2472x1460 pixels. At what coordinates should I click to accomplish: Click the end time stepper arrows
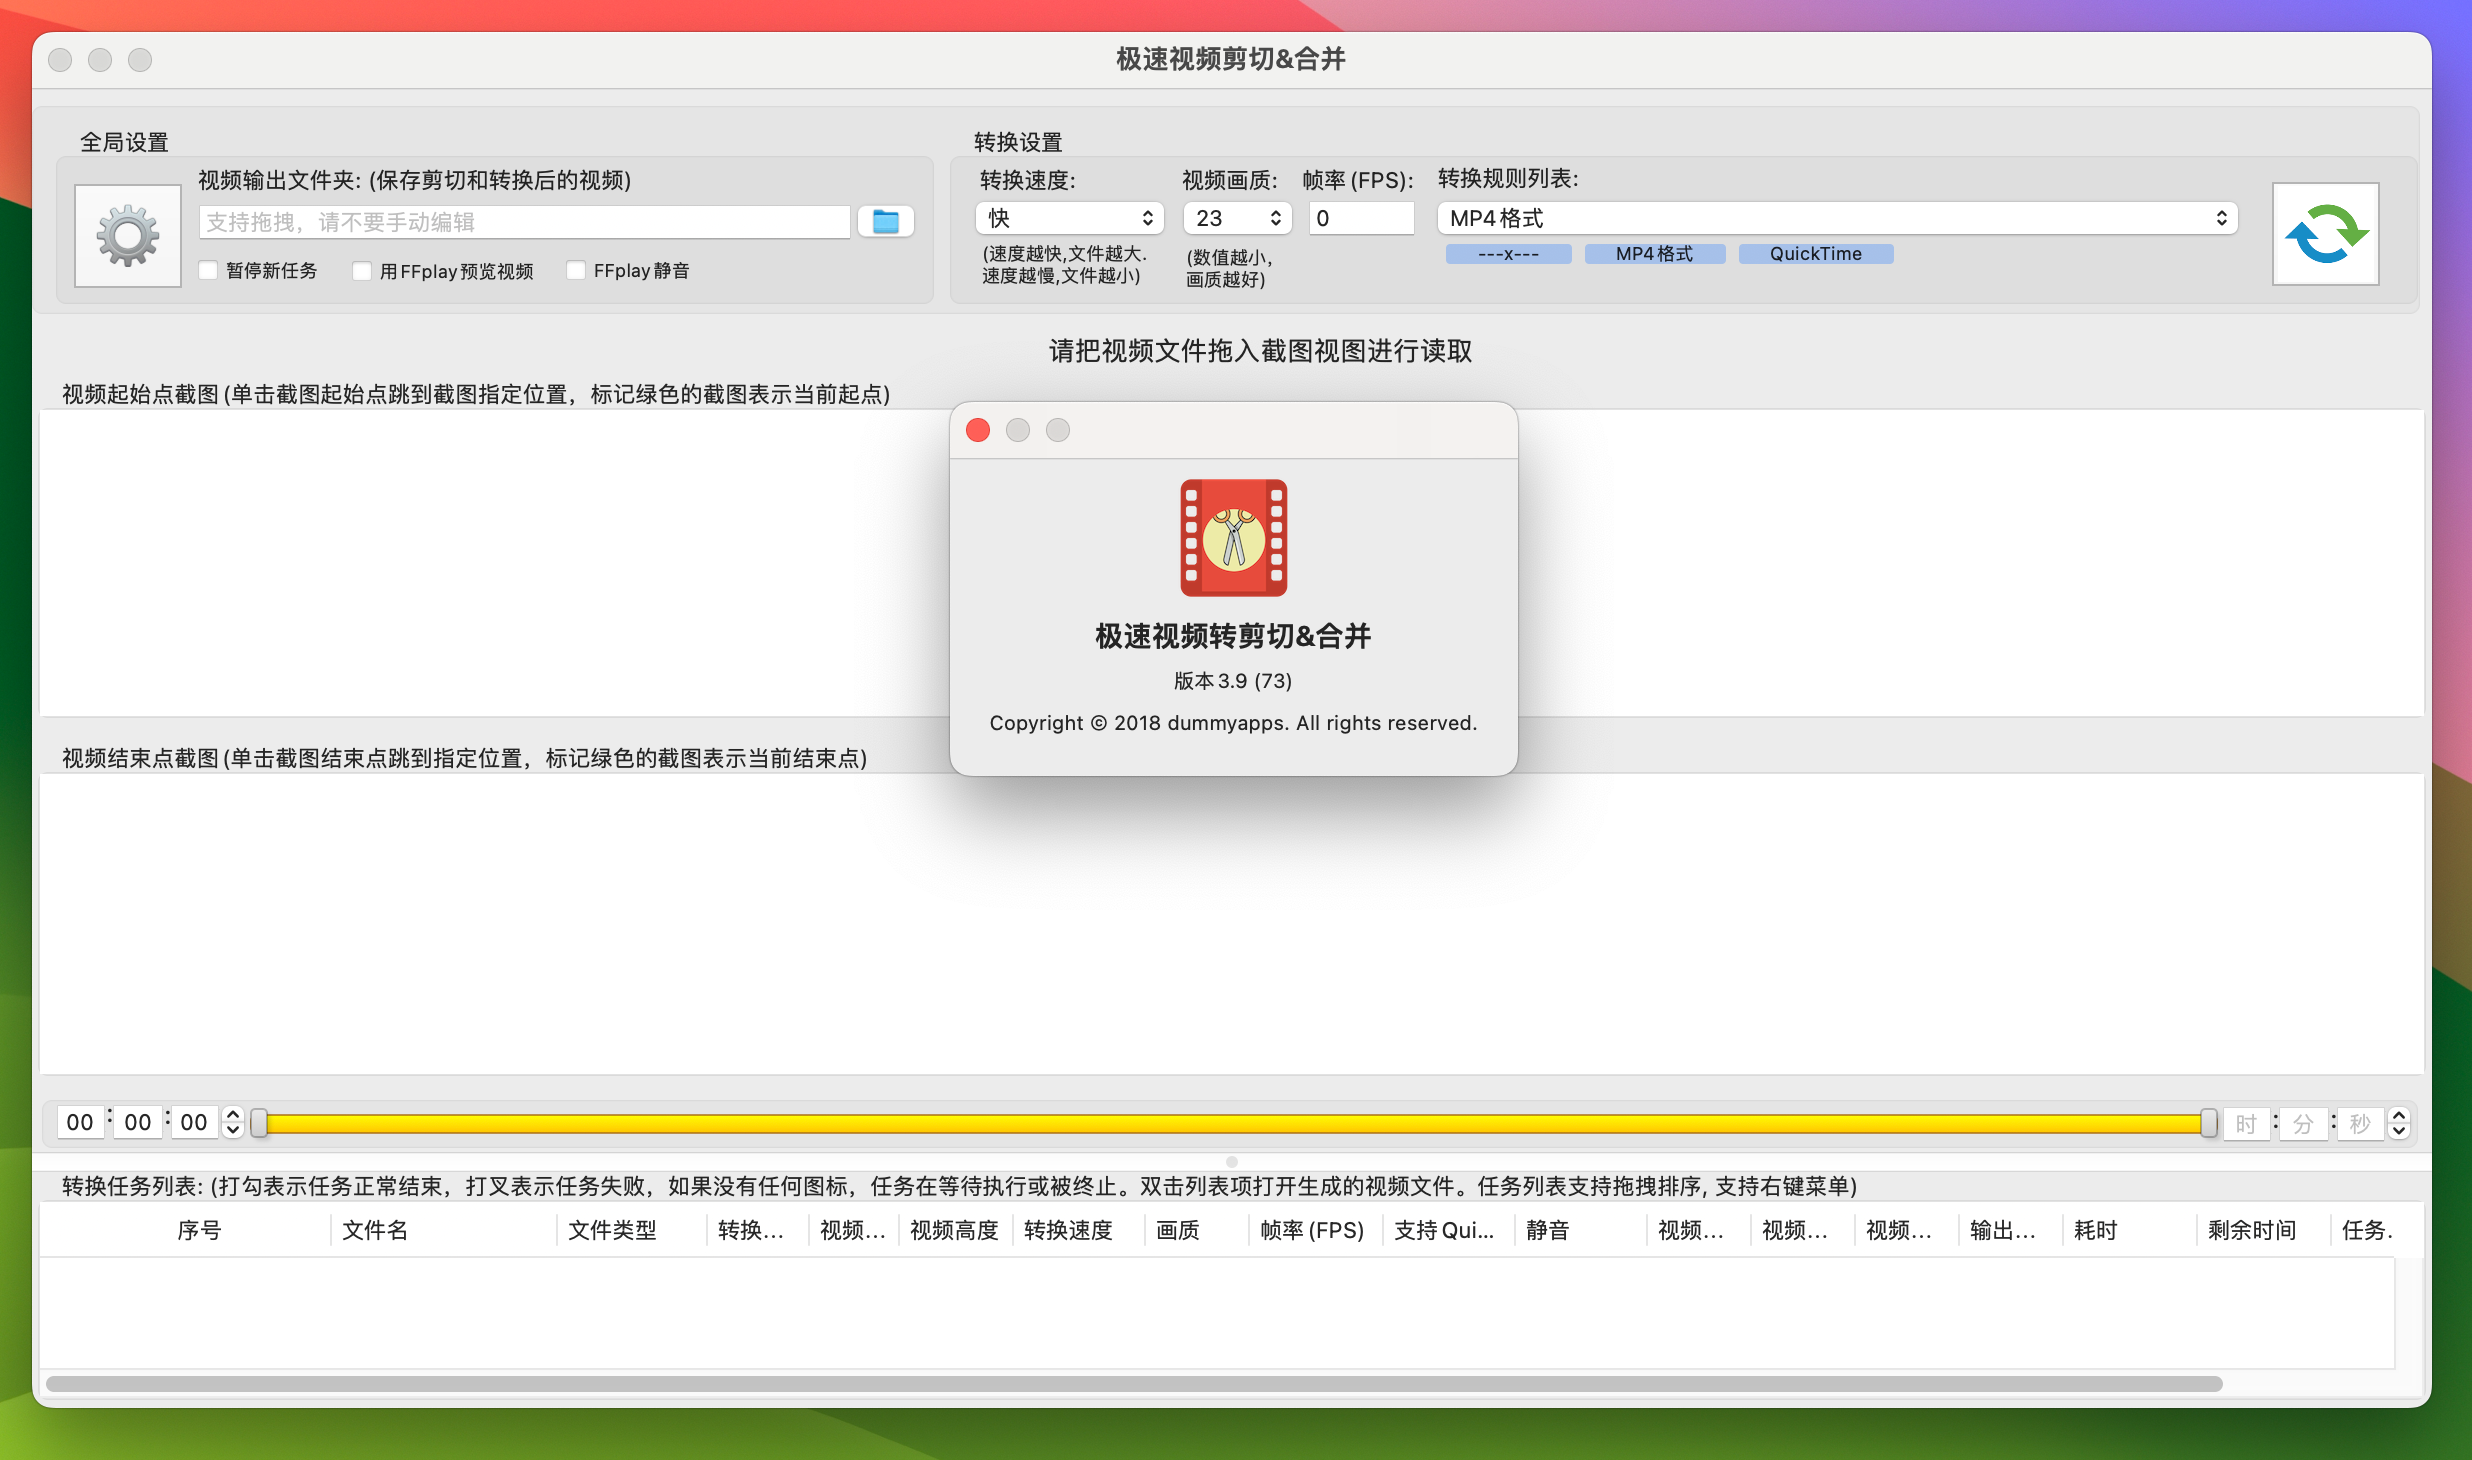[x=2398, y=1123]
